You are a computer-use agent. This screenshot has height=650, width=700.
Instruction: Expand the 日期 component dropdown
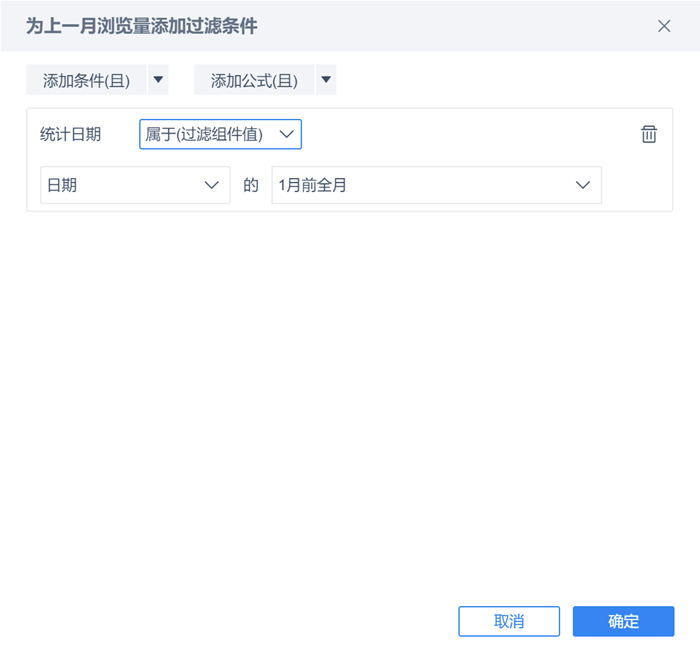(135, 185)
